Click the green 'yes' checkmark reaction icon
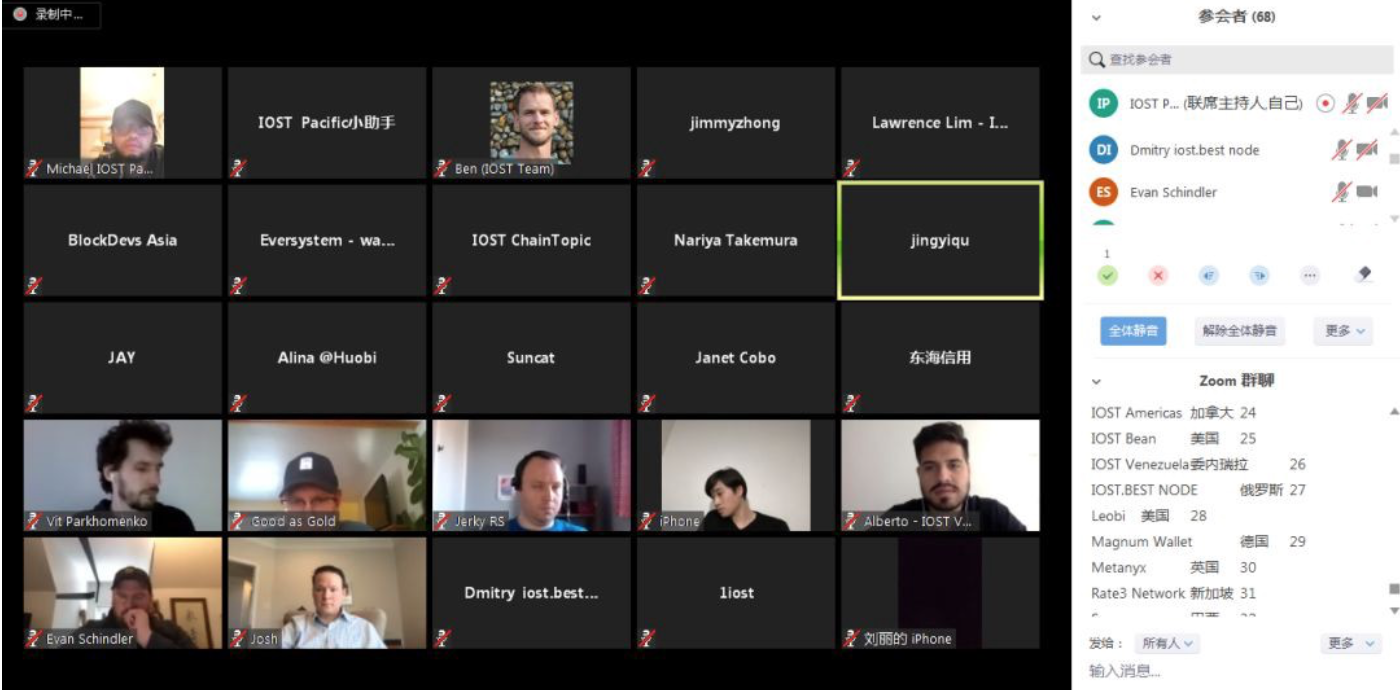This screenshot has height=690, width=1400. (x=1107, y=275)
